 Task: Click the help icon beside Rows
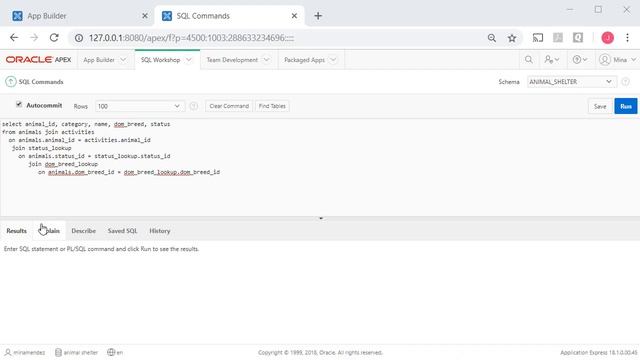coord(193,106)
